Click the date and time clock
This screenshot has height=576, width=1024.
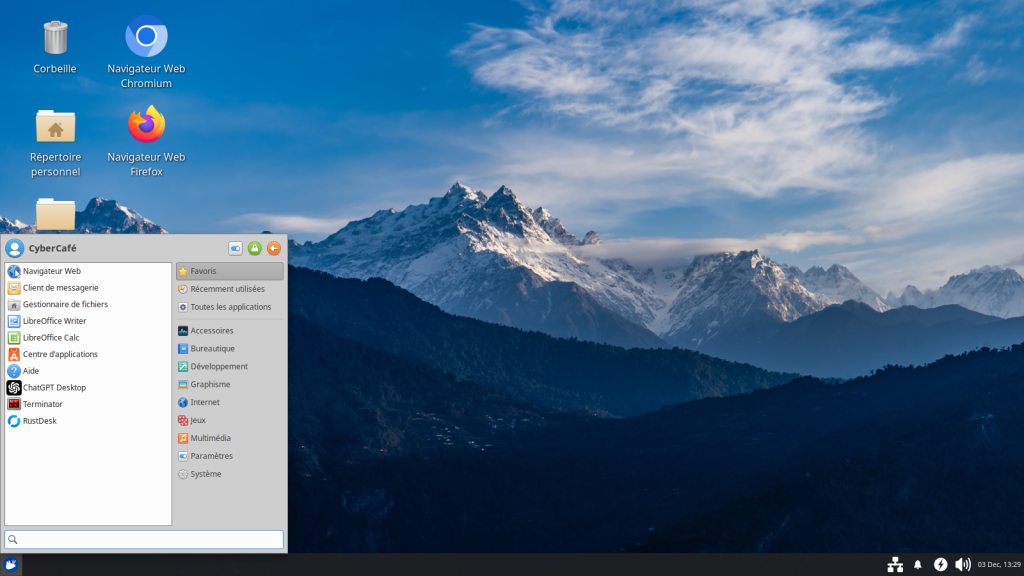coord(999,565)
